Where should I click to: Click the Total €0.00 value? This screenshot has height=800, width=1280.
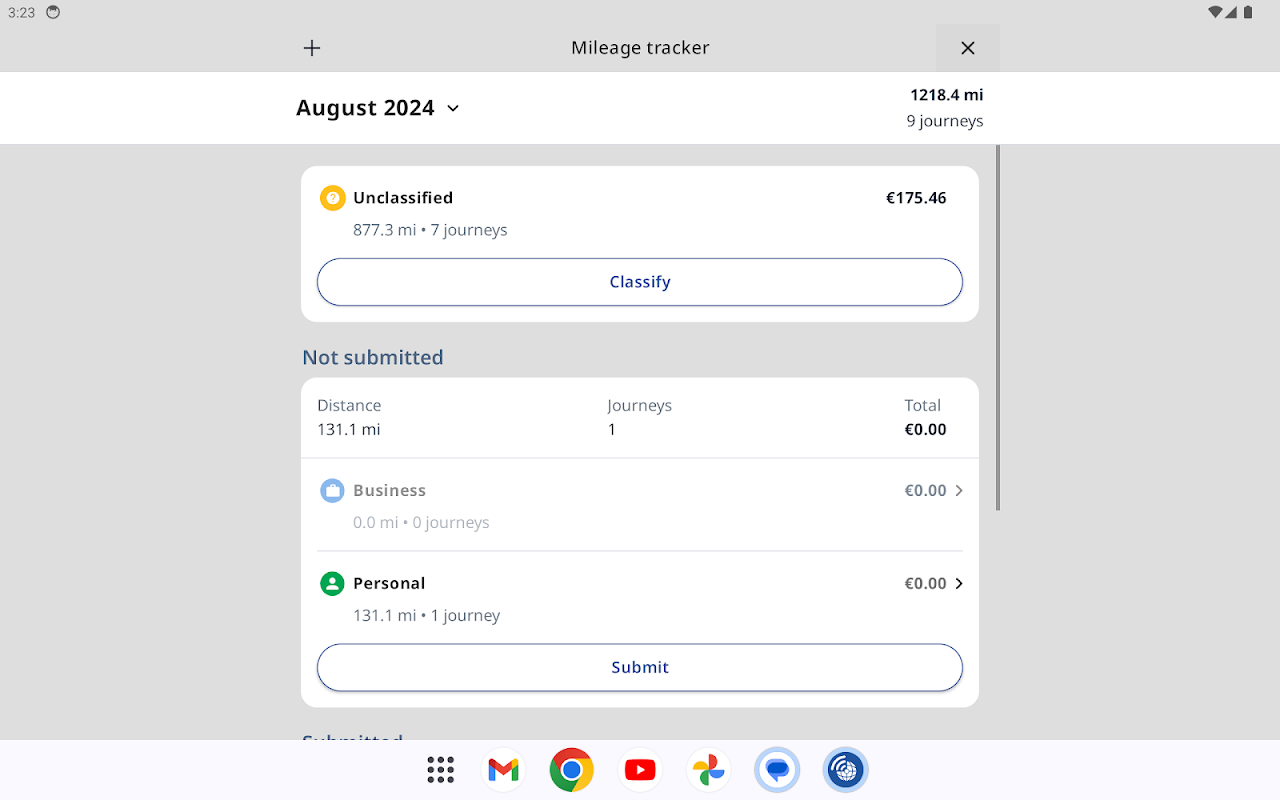click(x=925, y=430)
